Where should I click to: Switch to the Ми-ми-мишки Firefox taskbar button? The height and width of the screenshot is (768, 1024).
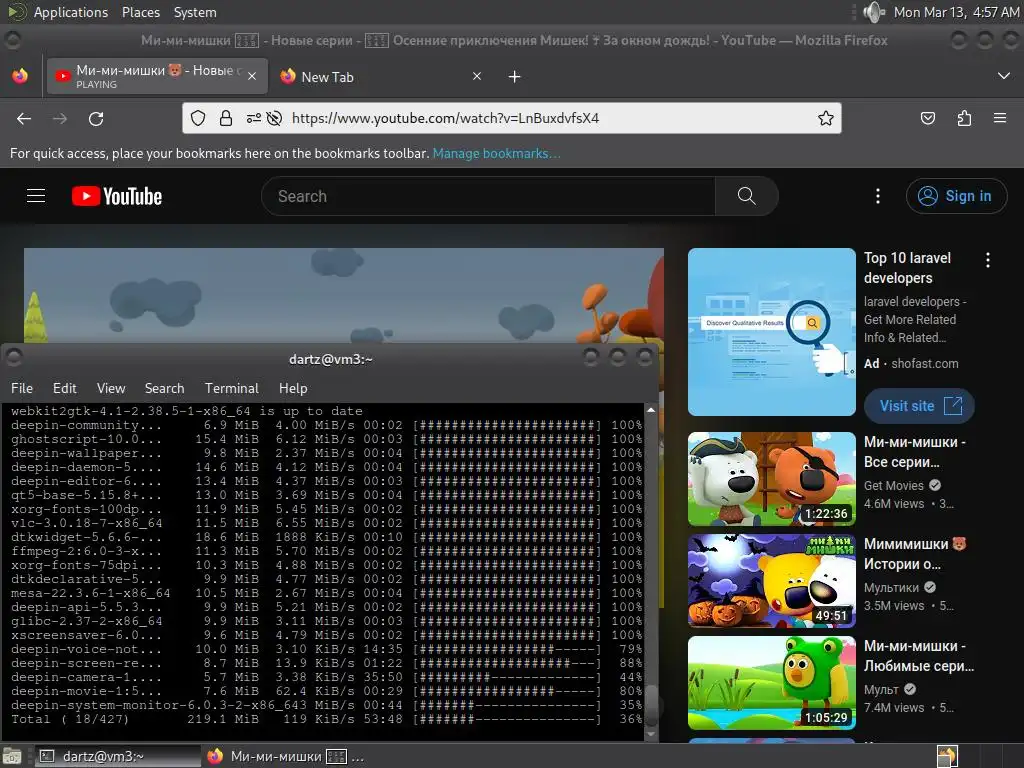click(285, 756)
